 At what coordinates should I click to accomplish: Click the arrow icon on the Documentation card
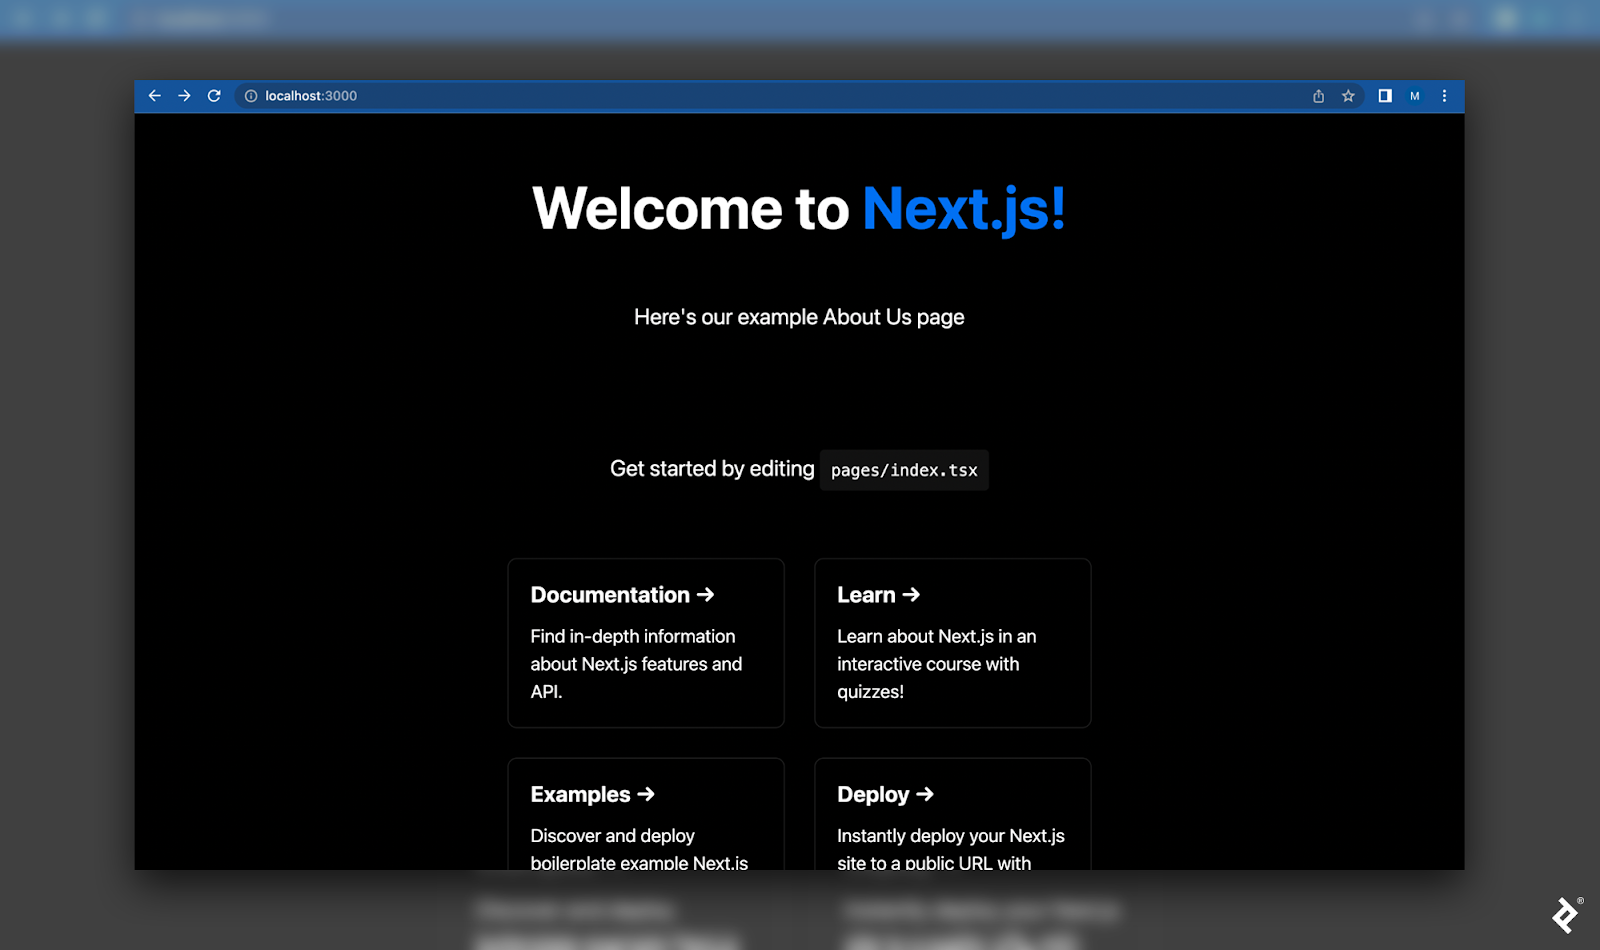pos(706,594)
